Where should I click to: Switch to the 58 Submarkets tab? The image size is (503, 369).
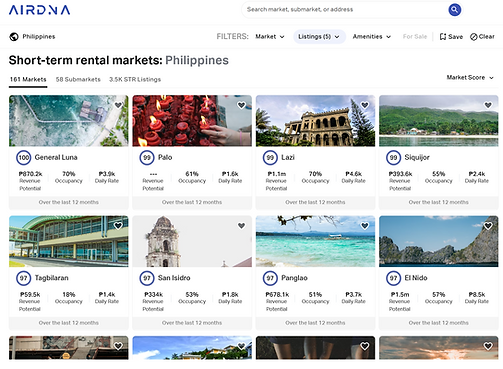point(78,79)
